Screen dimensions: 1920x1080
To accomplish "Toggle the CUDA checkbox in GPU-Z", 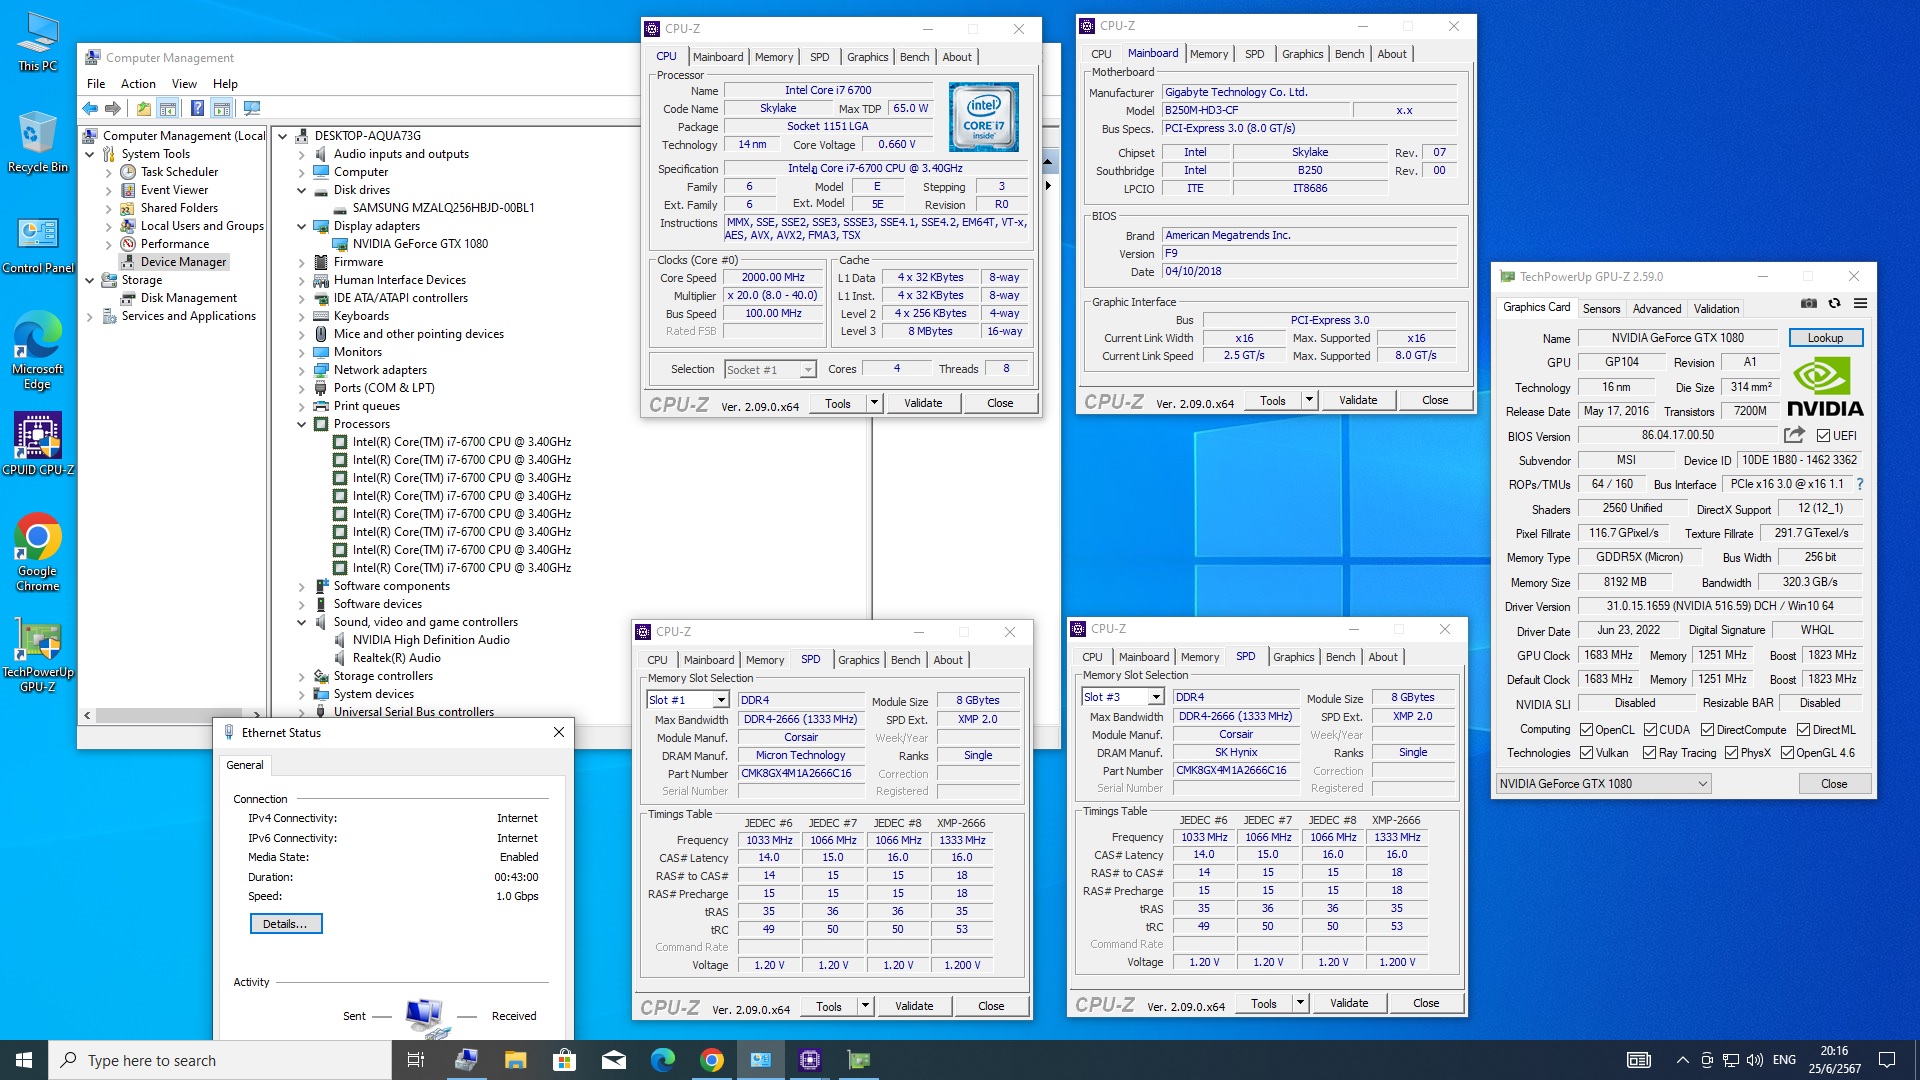I will tap(1650, 730).
